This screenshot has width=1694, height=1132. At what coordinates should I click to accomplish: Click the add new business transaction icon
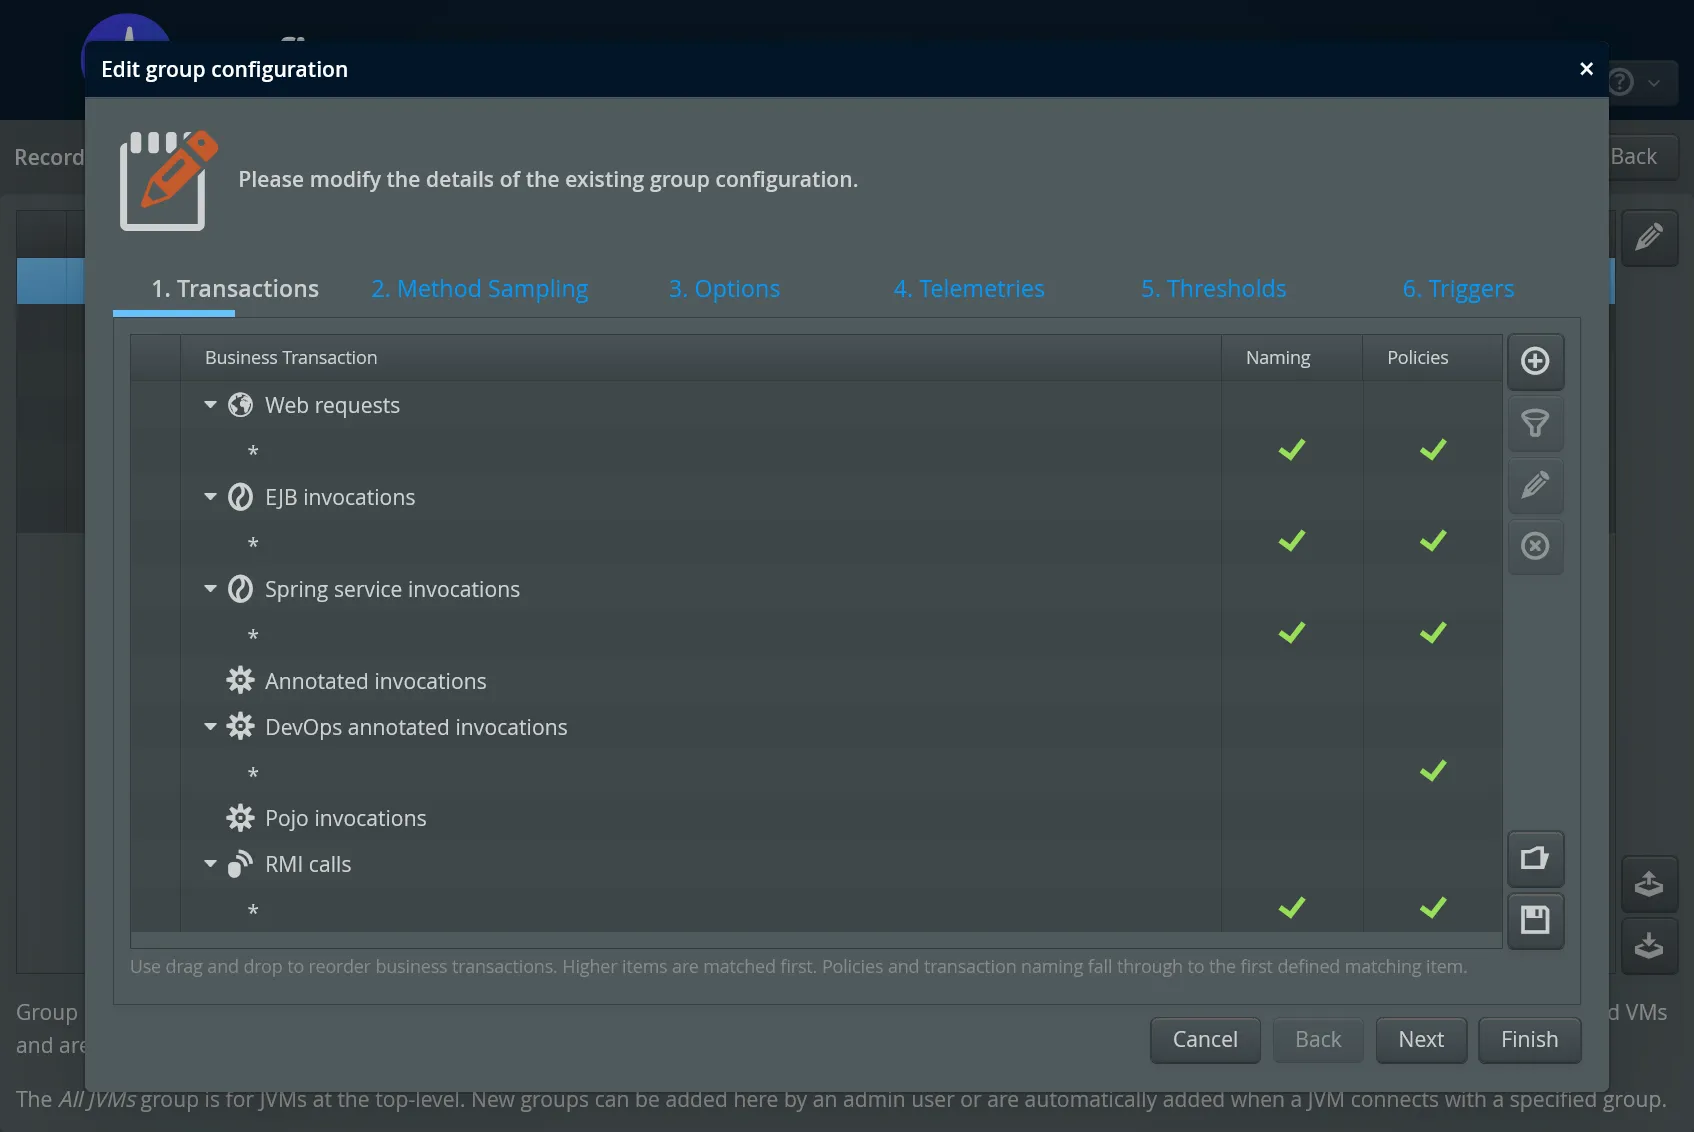[1536, 362]
